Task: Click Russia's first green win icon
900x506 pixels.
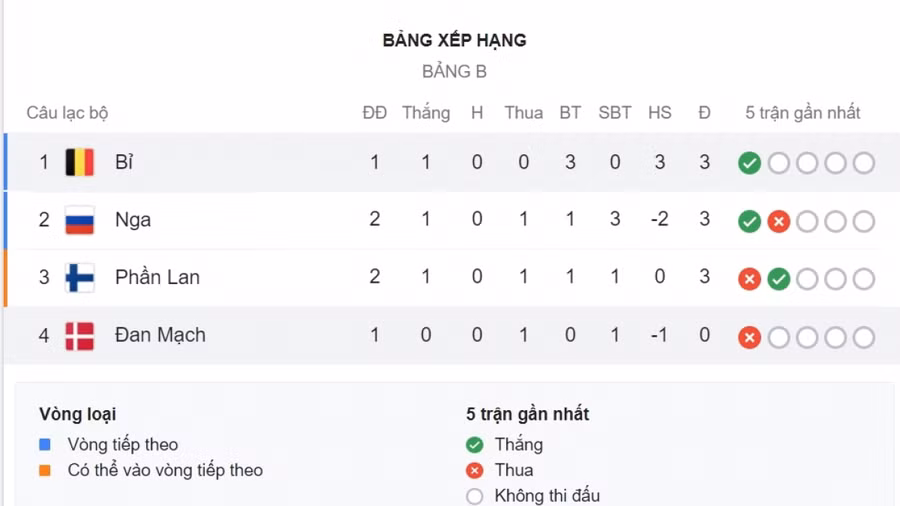Action: click(749, 221)
